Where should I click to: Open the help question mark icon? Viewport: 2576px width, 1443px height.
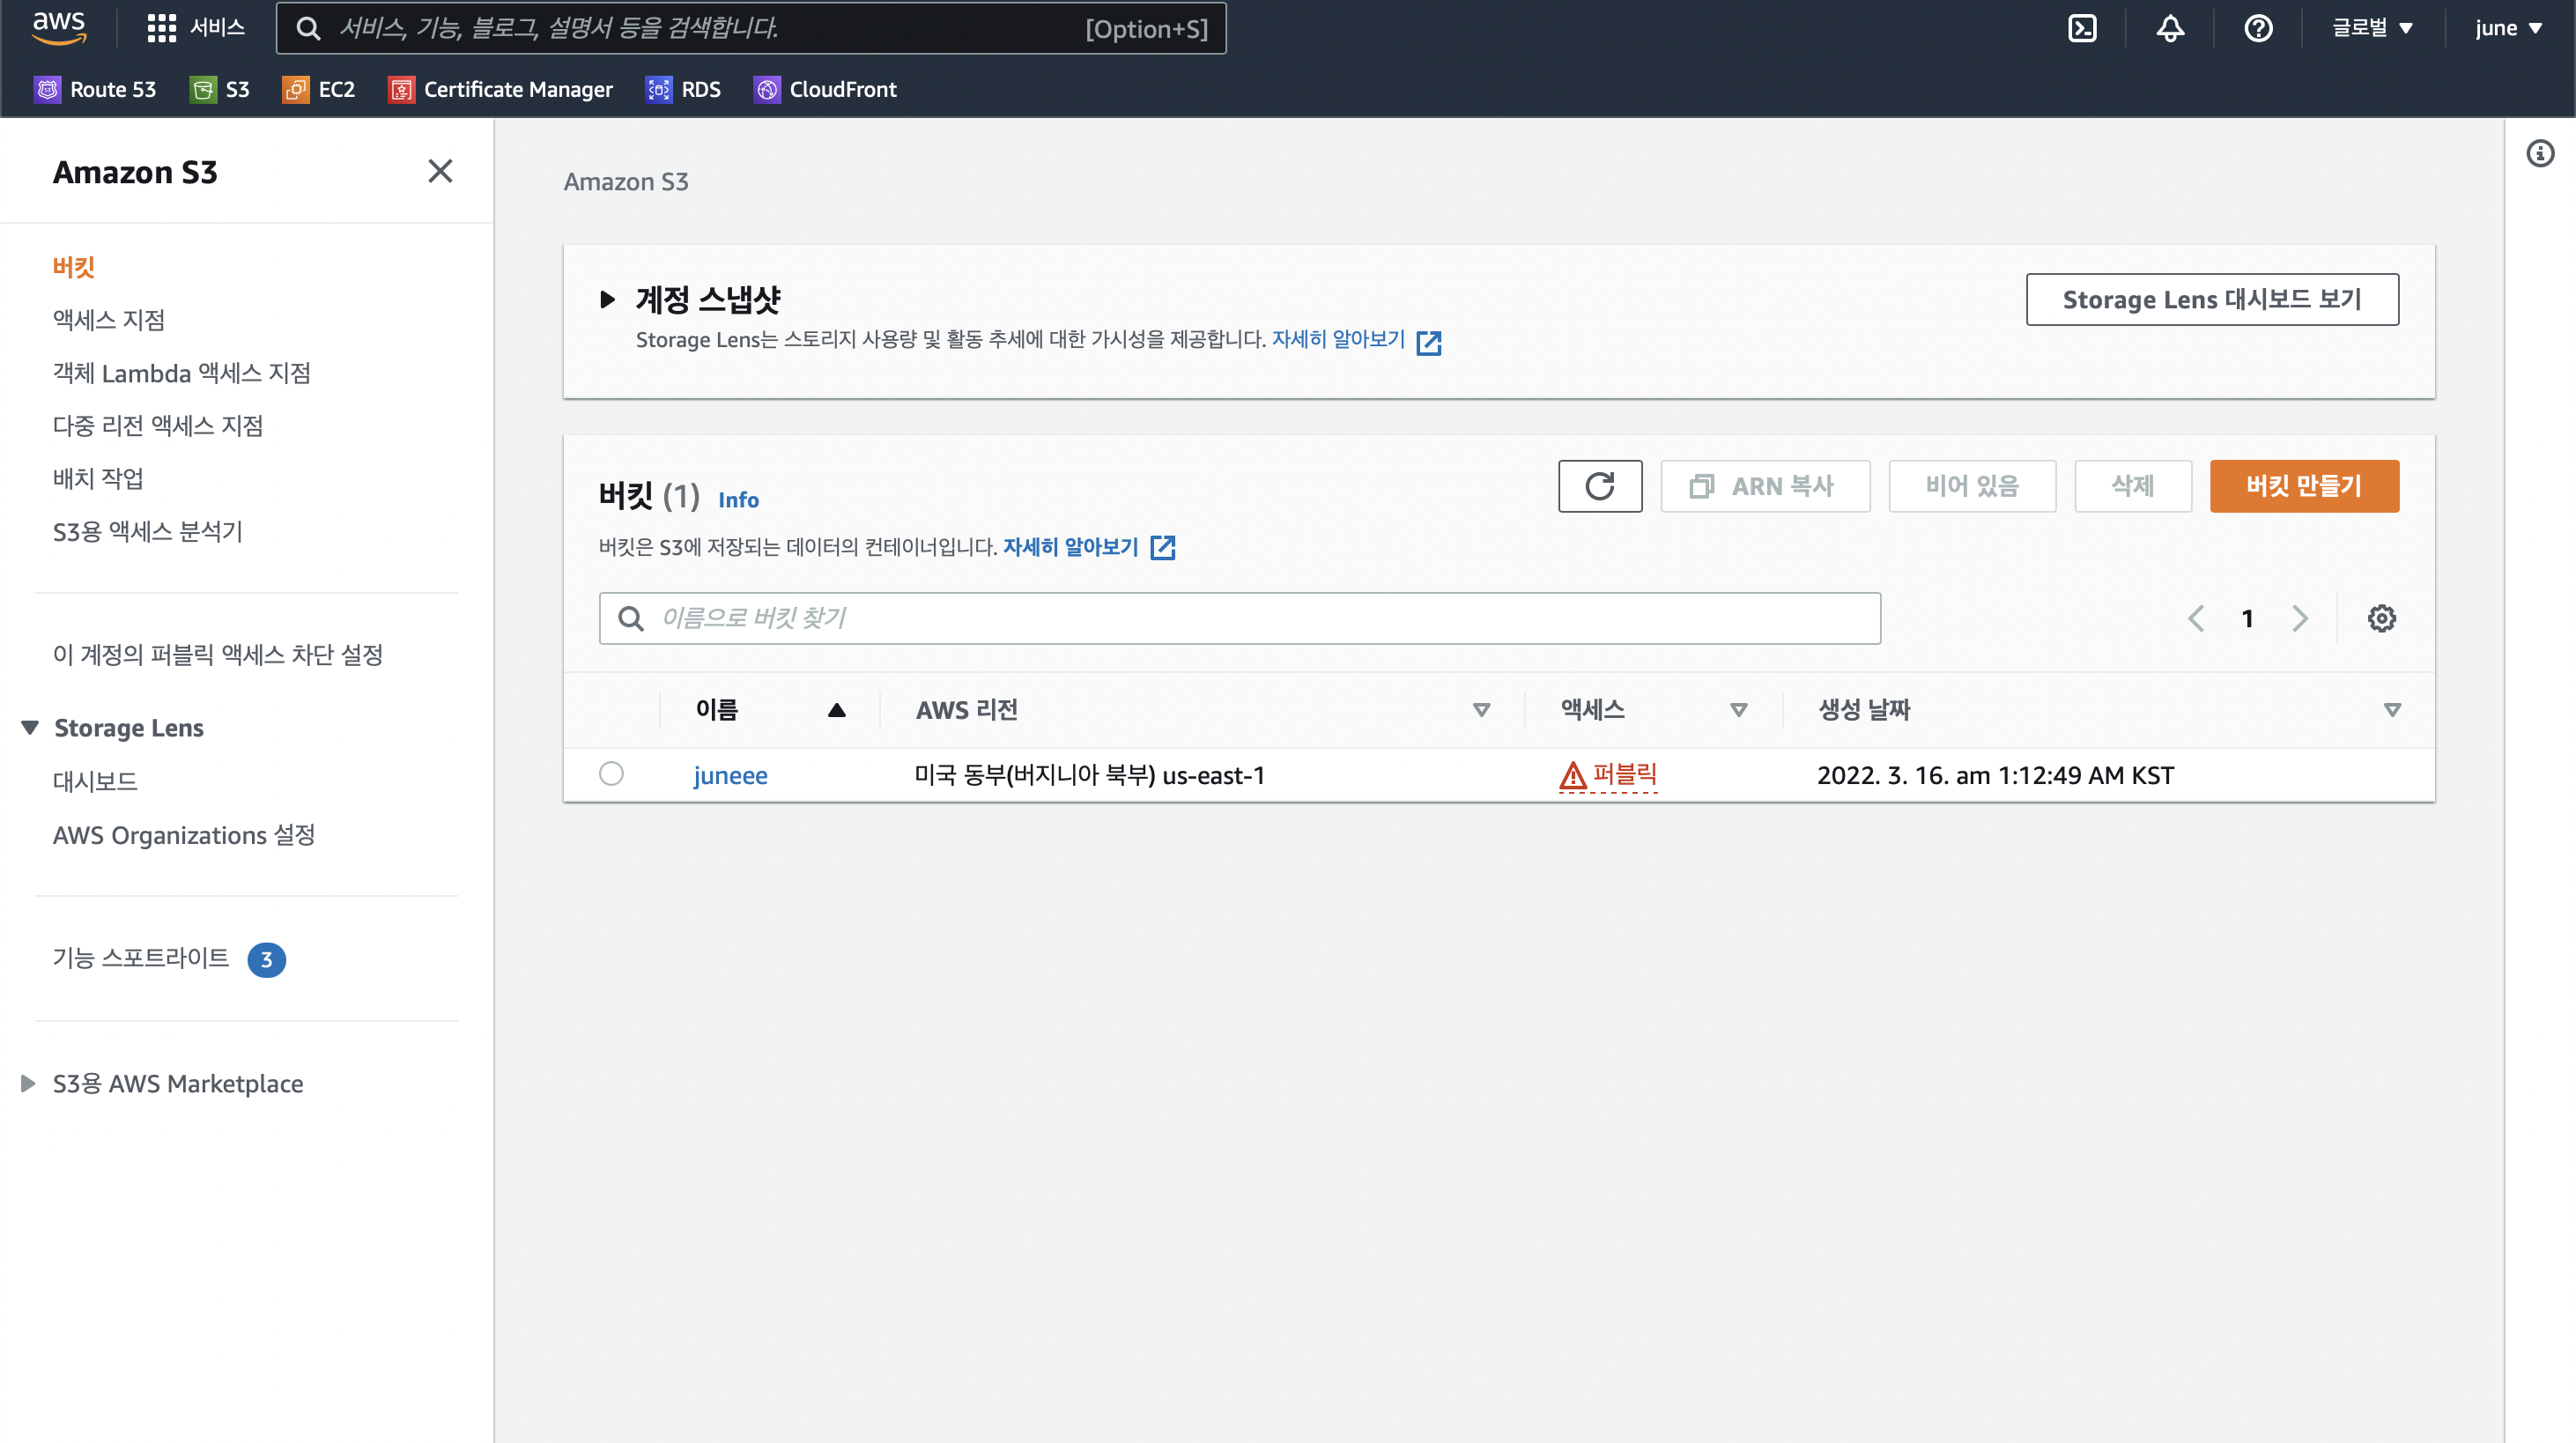click(2258, 28)
